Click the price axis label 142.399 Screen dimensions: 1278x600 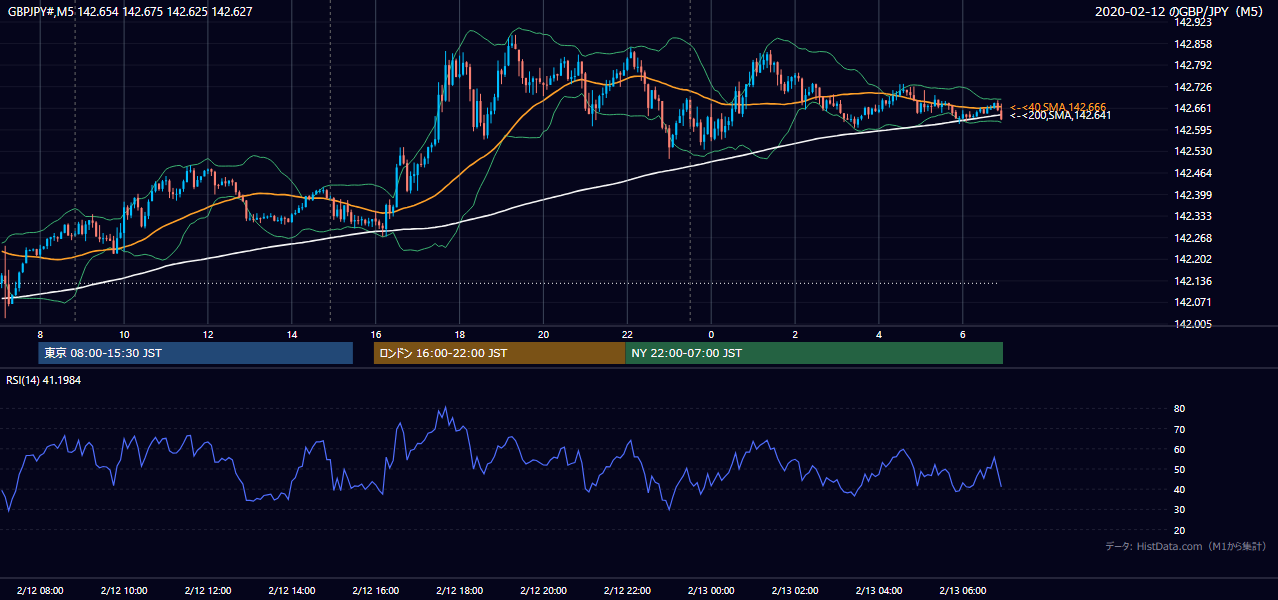pyautogui.click(x=1193, y=195)
